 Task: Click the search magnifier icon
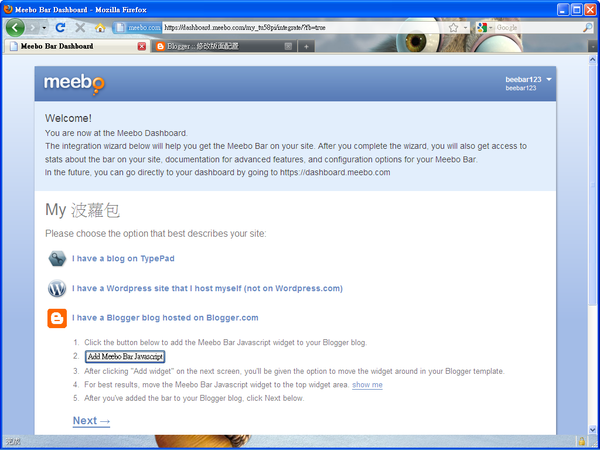588,28
